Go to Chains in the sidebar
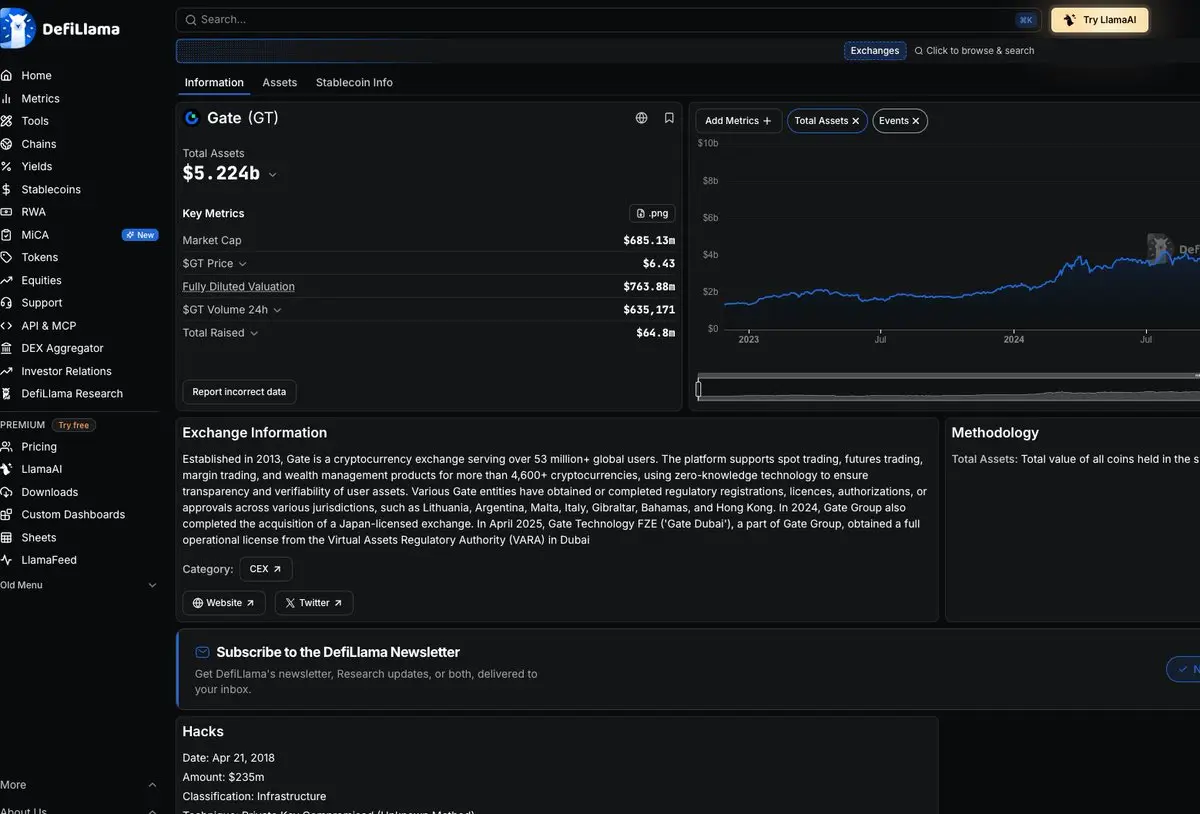This screenshot has height=814, width=1200. tap(39, 144)
